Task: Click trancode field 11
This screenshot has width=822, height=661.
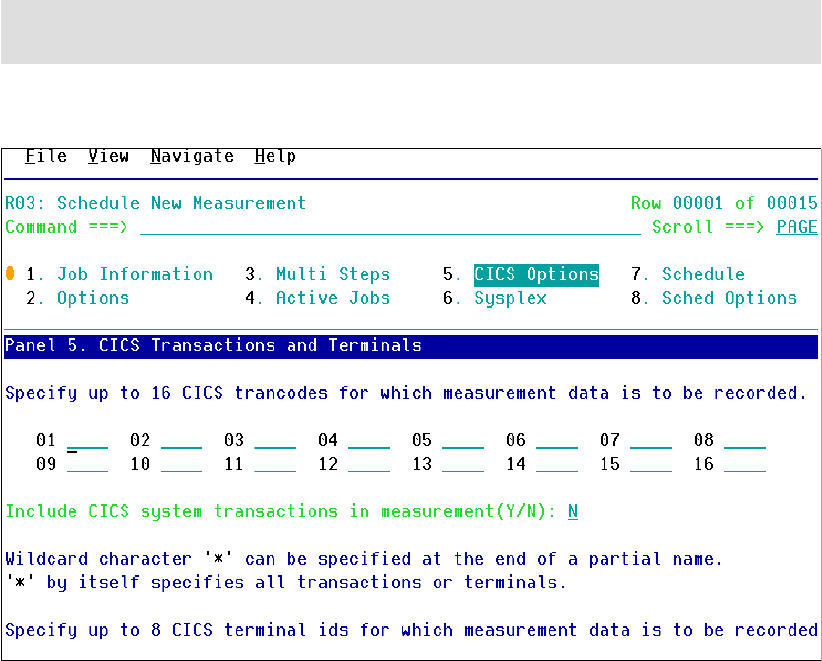Action: tap(275, 464)
